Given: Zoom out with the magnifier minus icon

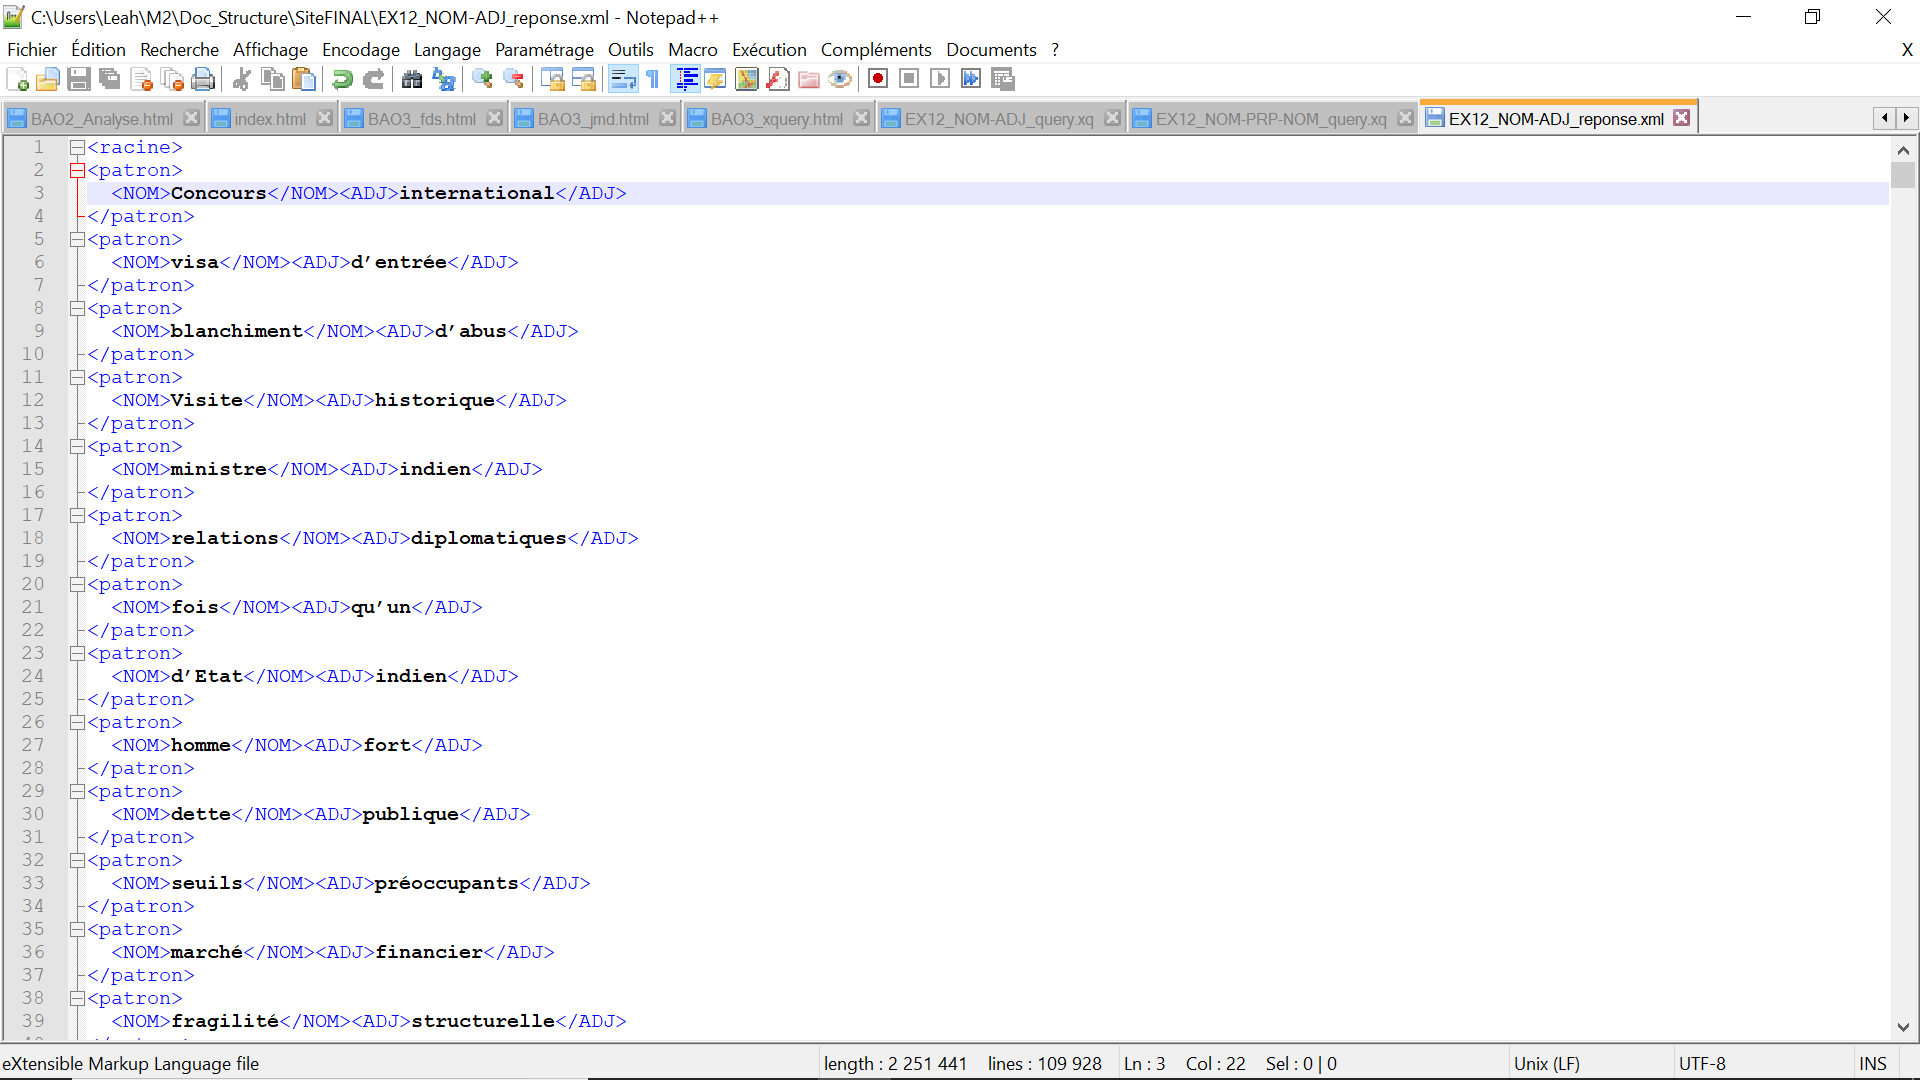Looking at the screenshot, I should 513,80.
